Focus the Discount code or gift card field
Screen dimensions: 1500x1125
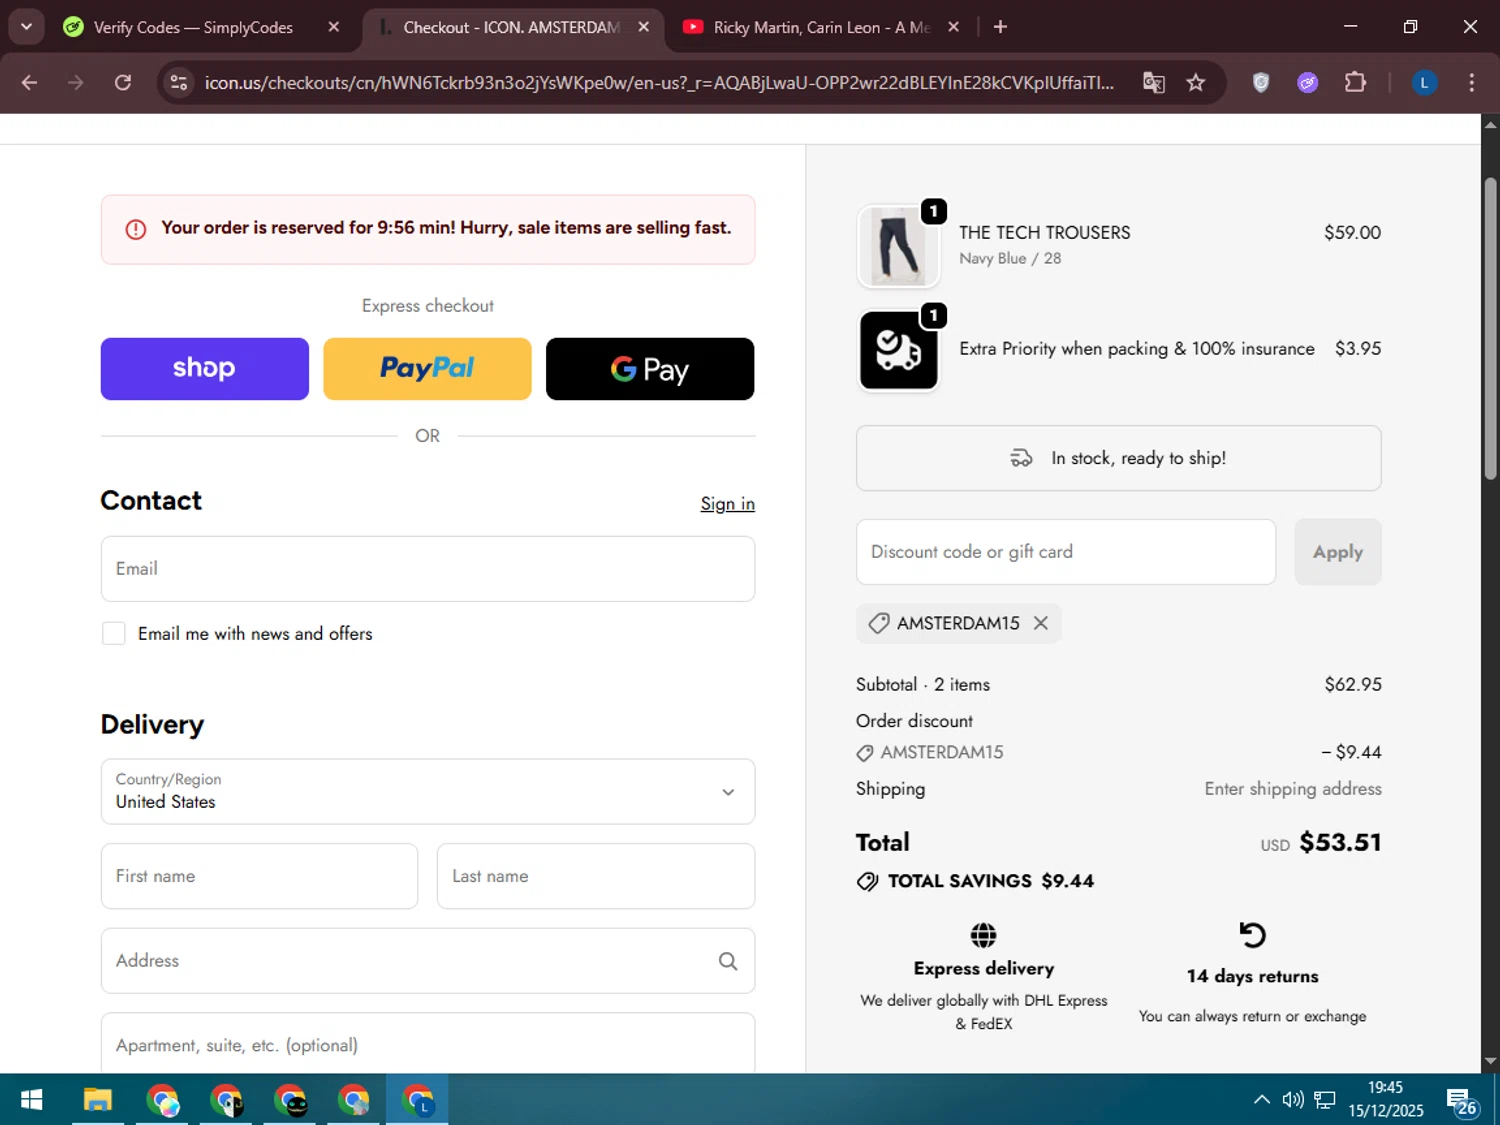click(x=1066, y=552)
